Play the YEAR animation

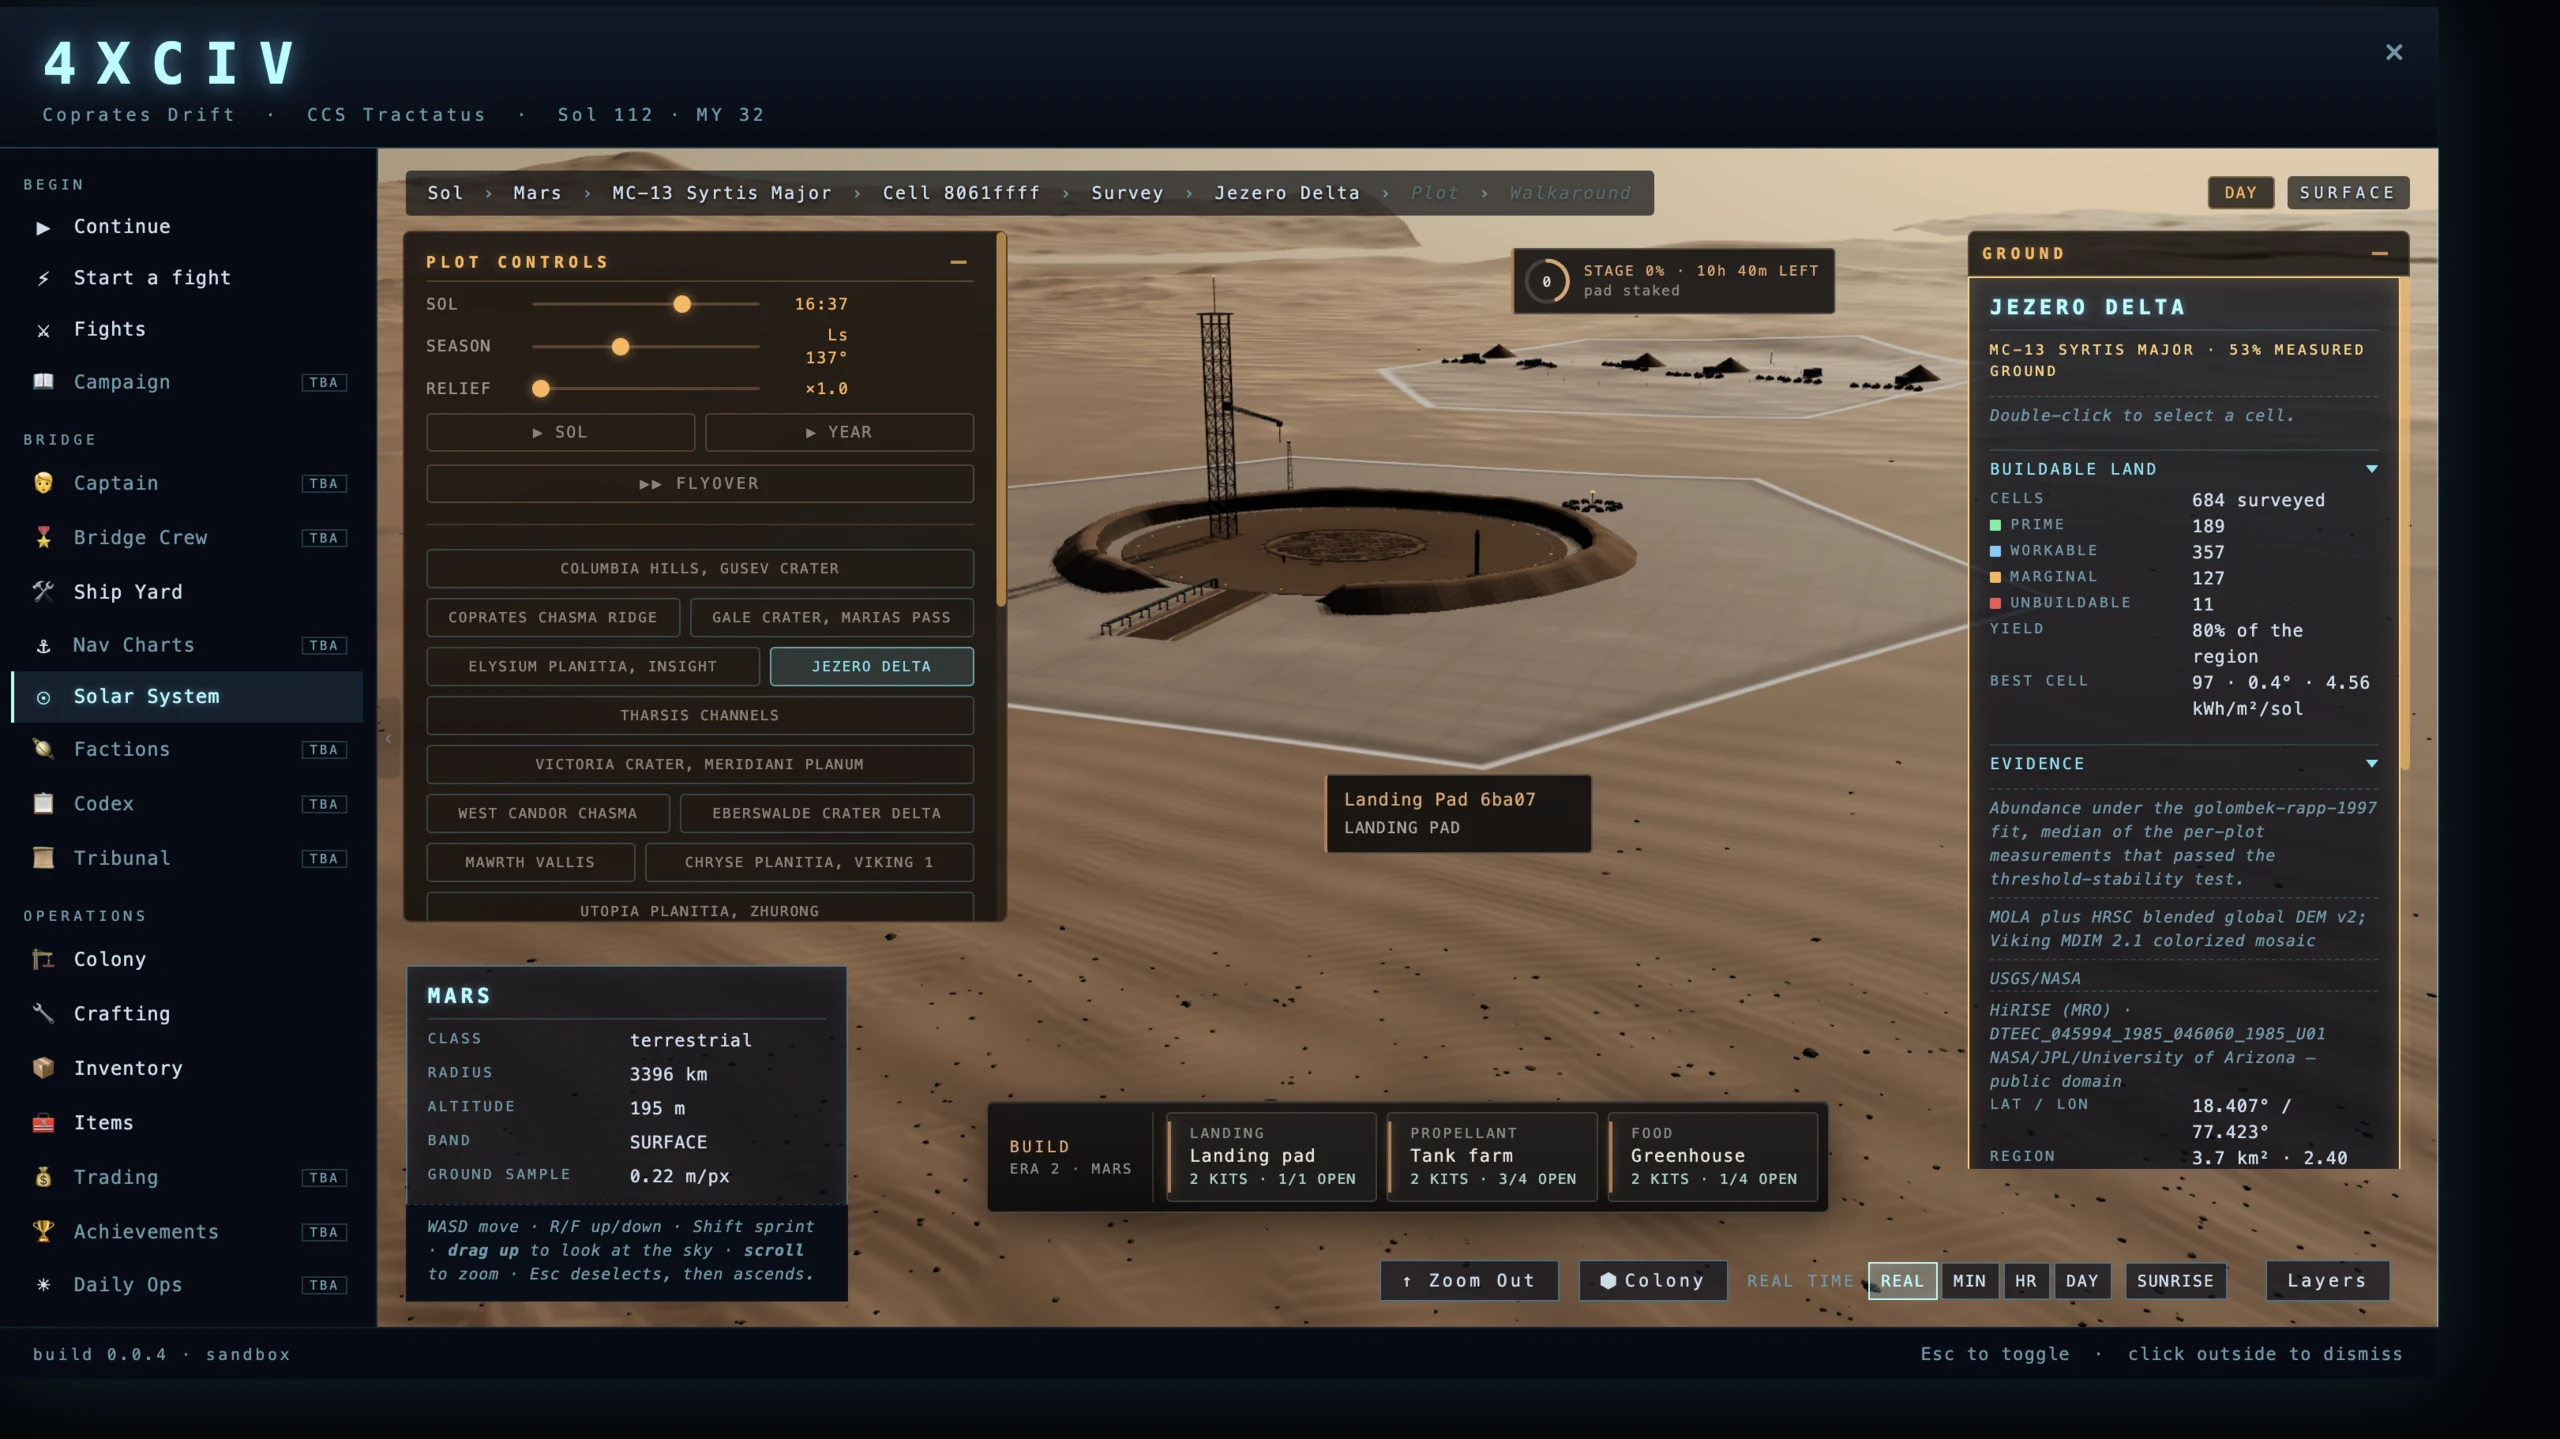839,433
